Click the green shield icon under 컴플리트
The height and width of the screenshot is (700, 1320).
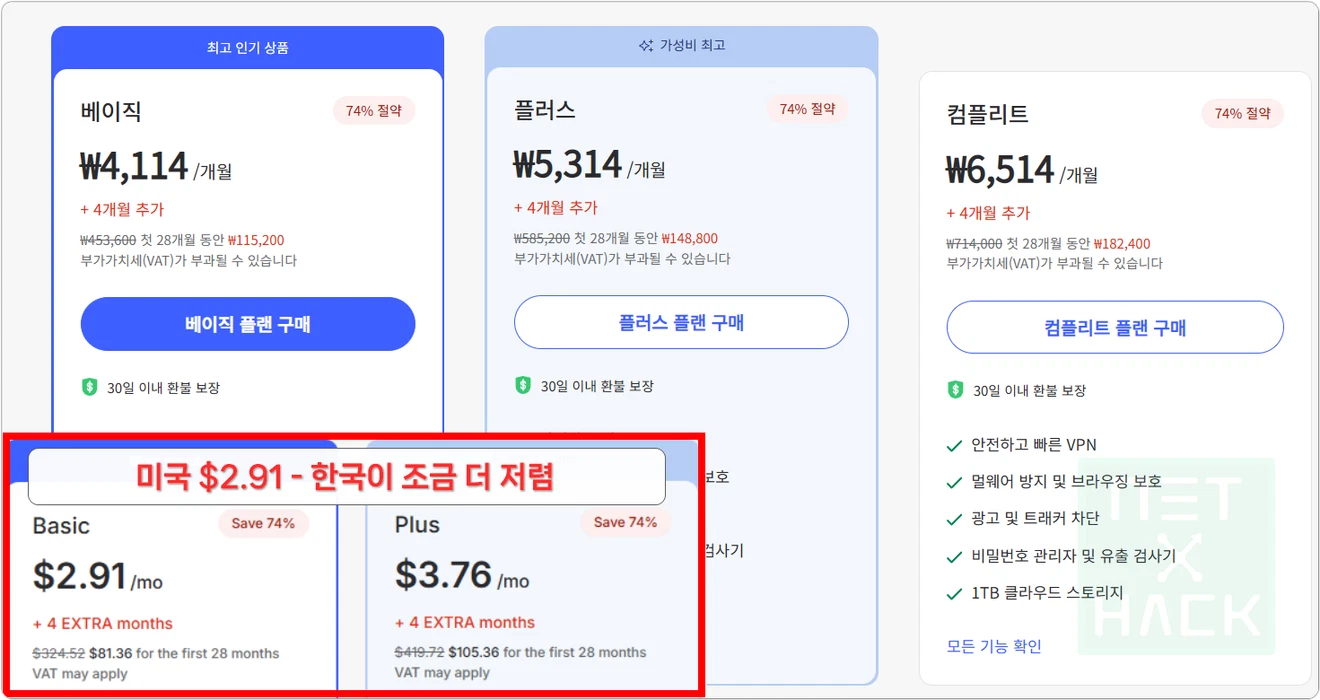click(x=955, y=390)
